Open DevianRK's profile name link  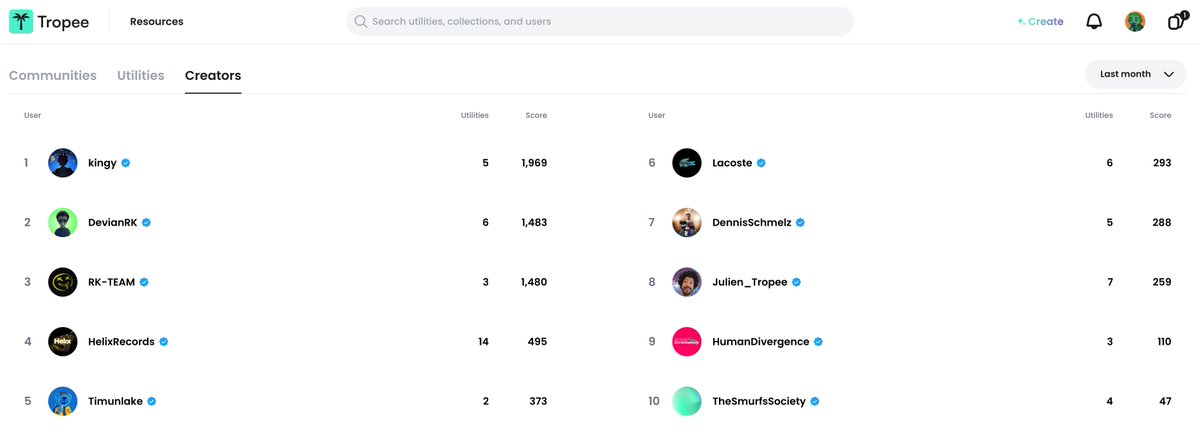(113, 222)
